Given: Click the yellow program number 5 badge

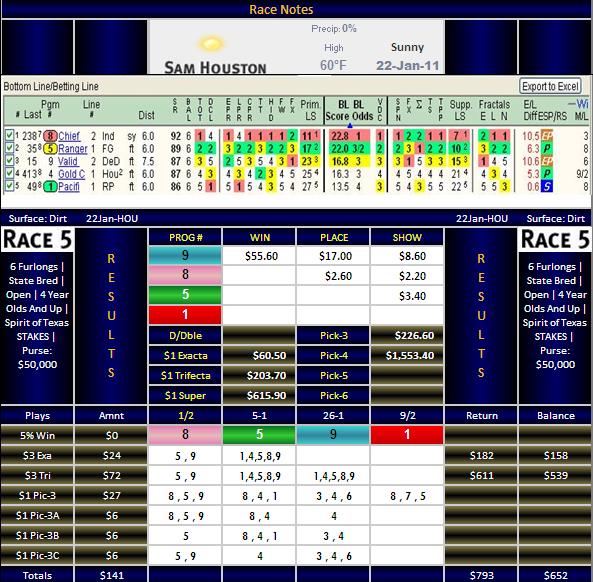Looking at the screenshot, I should tap(50, 149).
